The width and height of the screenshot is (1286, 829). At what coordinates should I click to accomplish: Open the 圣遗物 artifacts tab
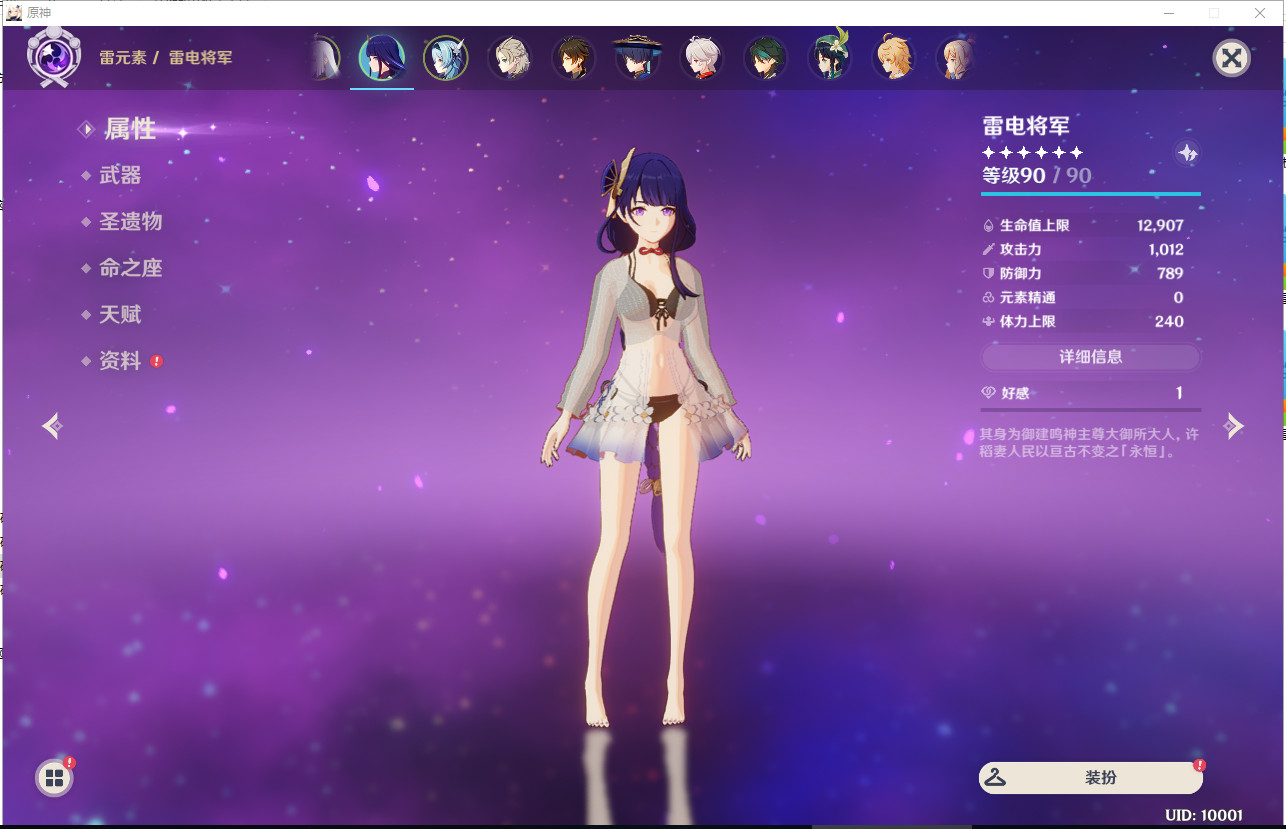coord(130,222)
